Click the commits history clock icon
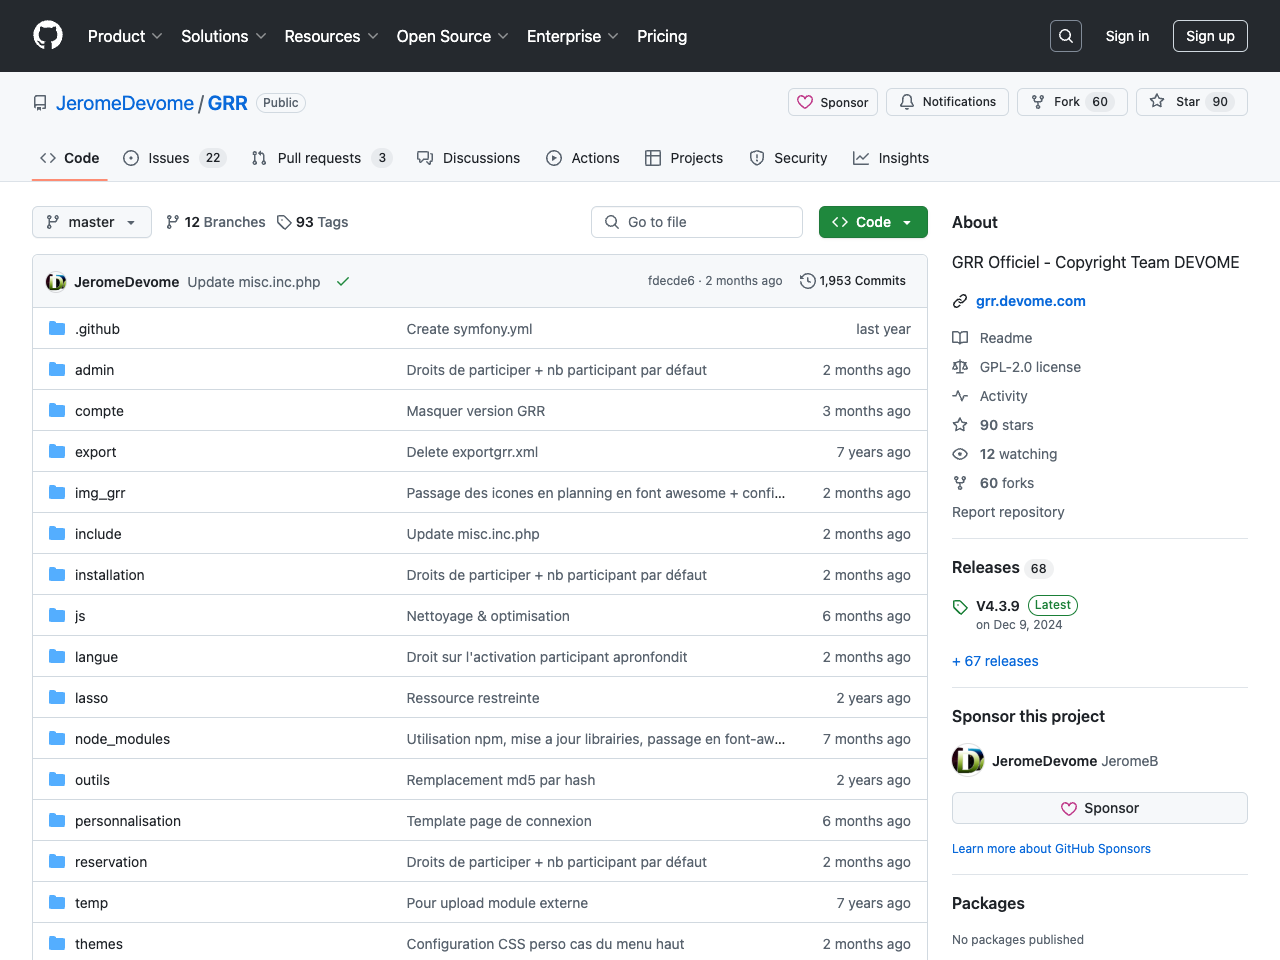 (808, 281)
